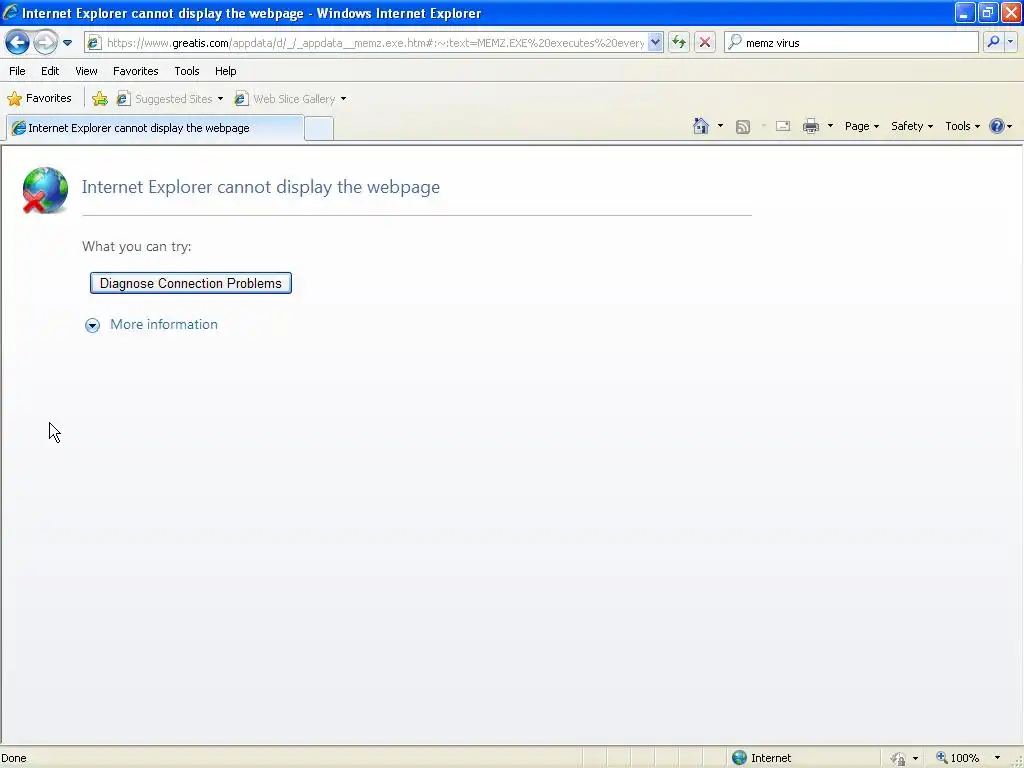The image size is (1024, 768).
Task: Click the Internet security zone in status bar
Action: pos(761,758)
